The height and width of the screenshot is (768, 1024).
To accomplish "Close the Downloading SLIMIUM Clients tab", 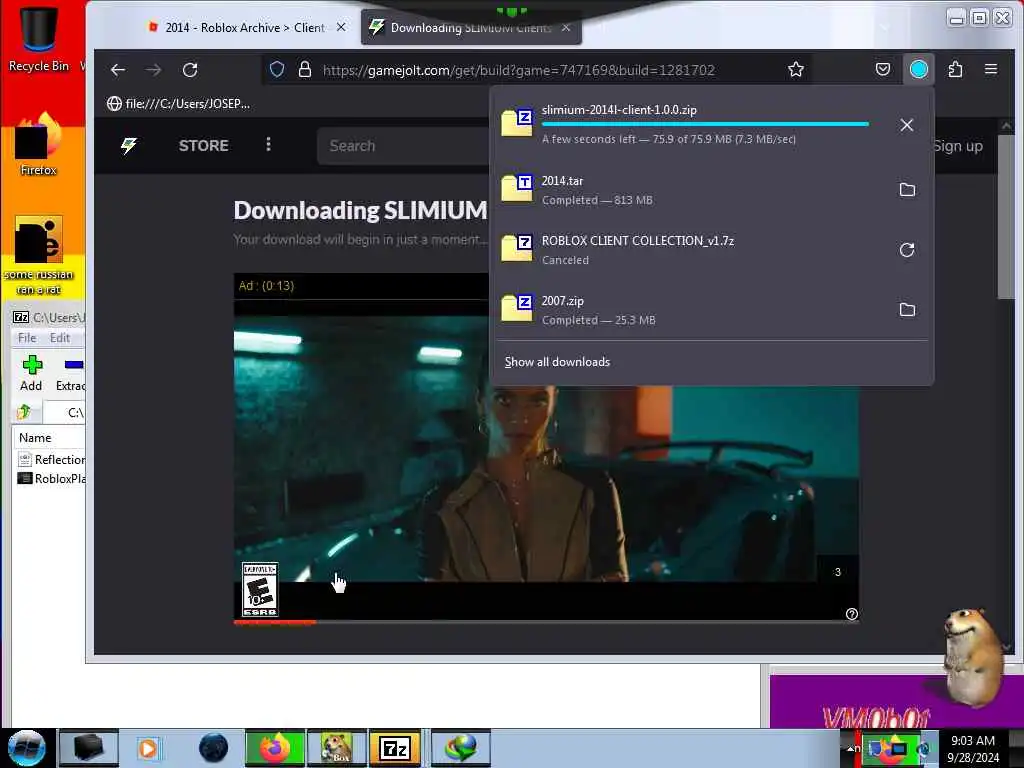I will click(566, 27).
